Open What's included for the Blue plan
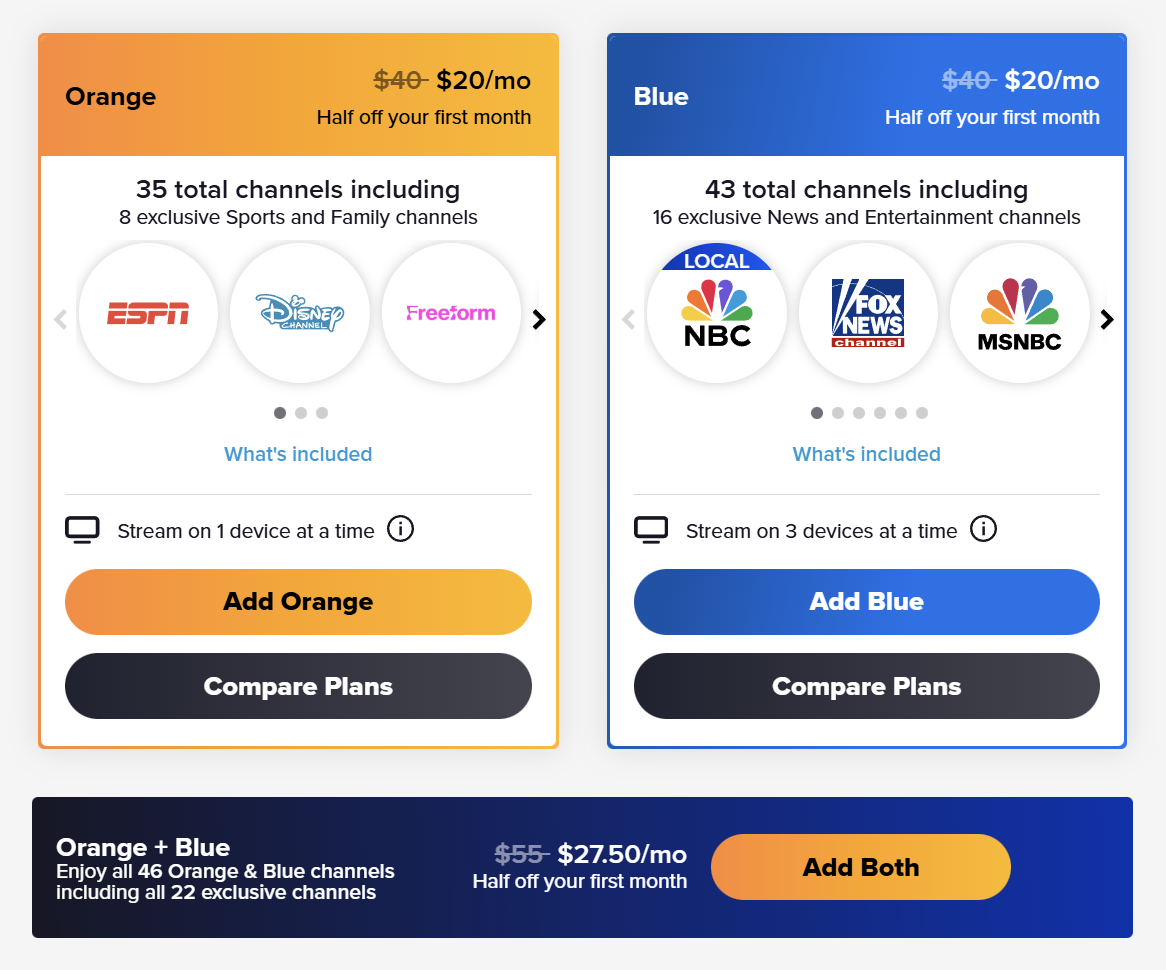 coord(866,453)
